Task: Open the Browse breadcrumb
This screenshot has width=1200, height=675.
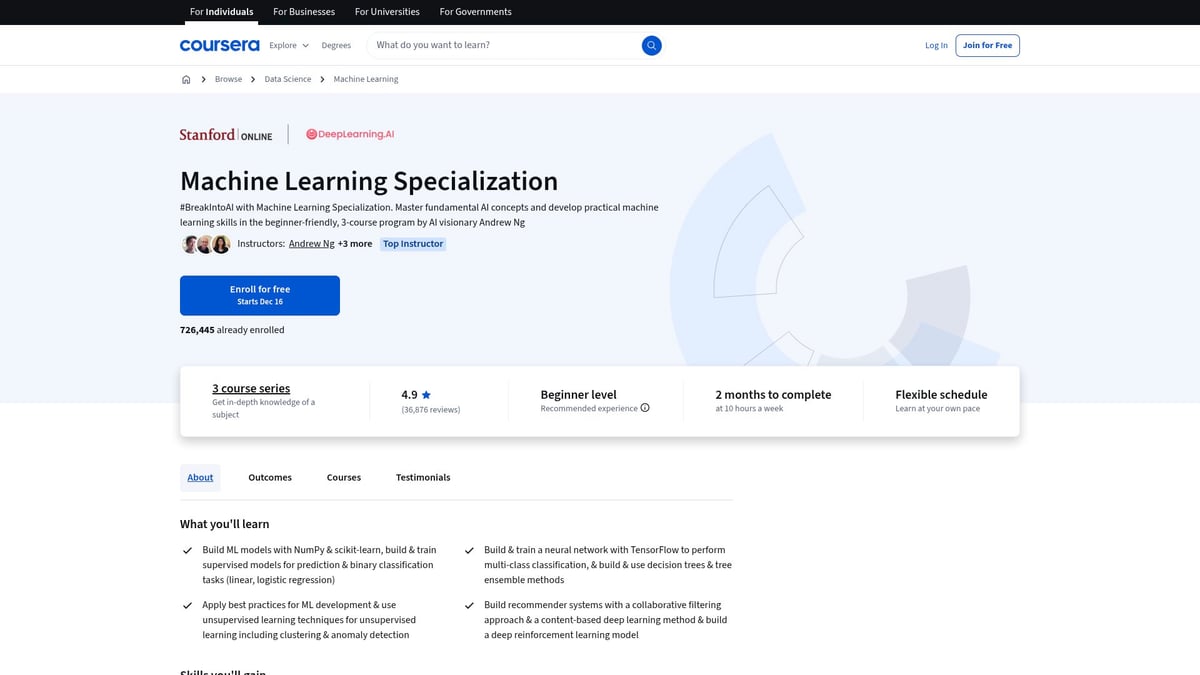Action: pos(228,79)
